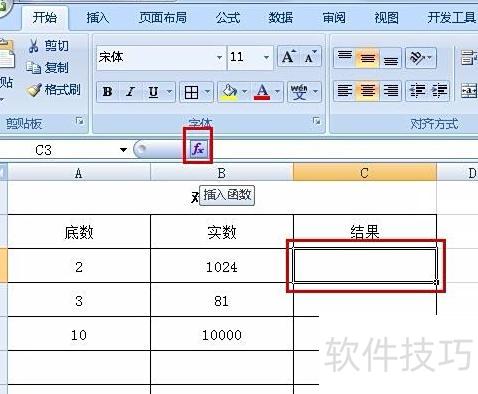The width and height of the screenshot is (478, 394).
Task: Click the Paste clipboard icon
Action: [x=7, y=55]
